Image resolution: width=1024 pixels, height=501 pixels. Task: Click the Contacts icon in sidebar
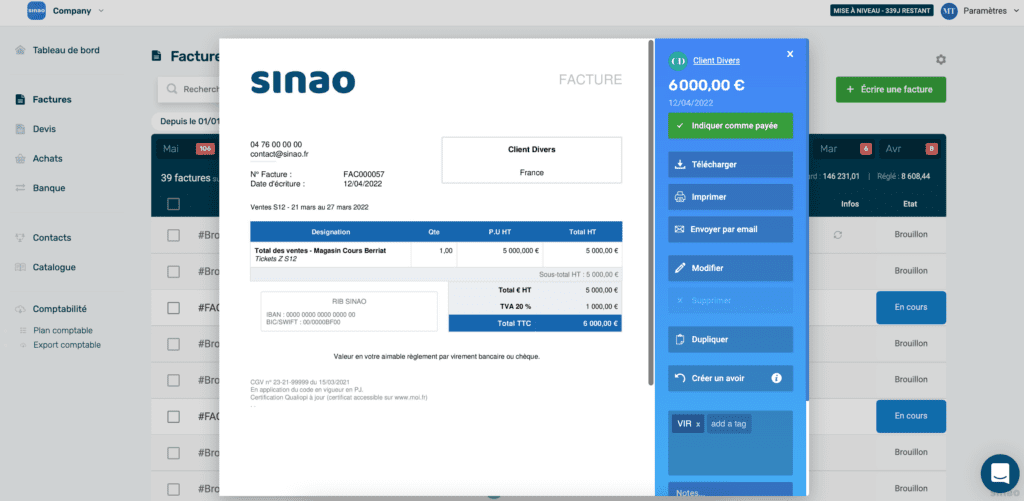point(20,238)
